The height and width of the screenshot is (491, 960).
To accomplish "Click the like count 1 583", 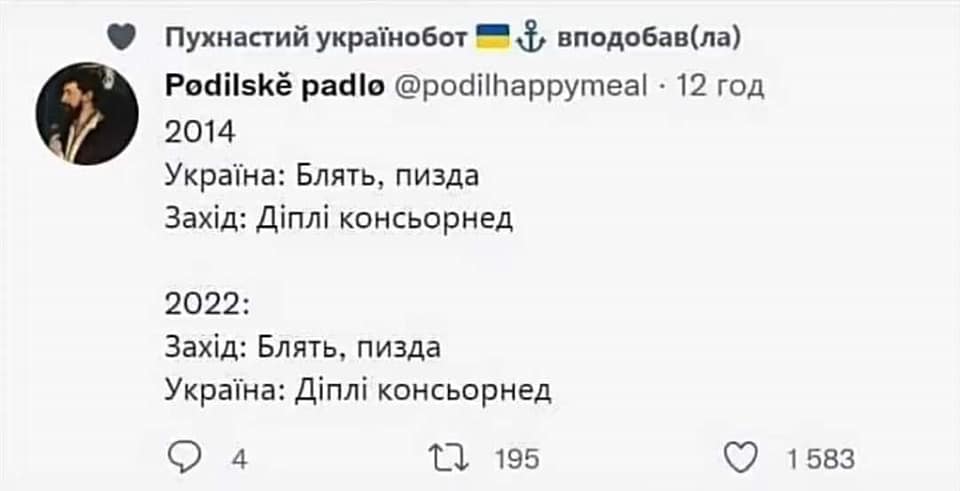I will pos(820,460).
